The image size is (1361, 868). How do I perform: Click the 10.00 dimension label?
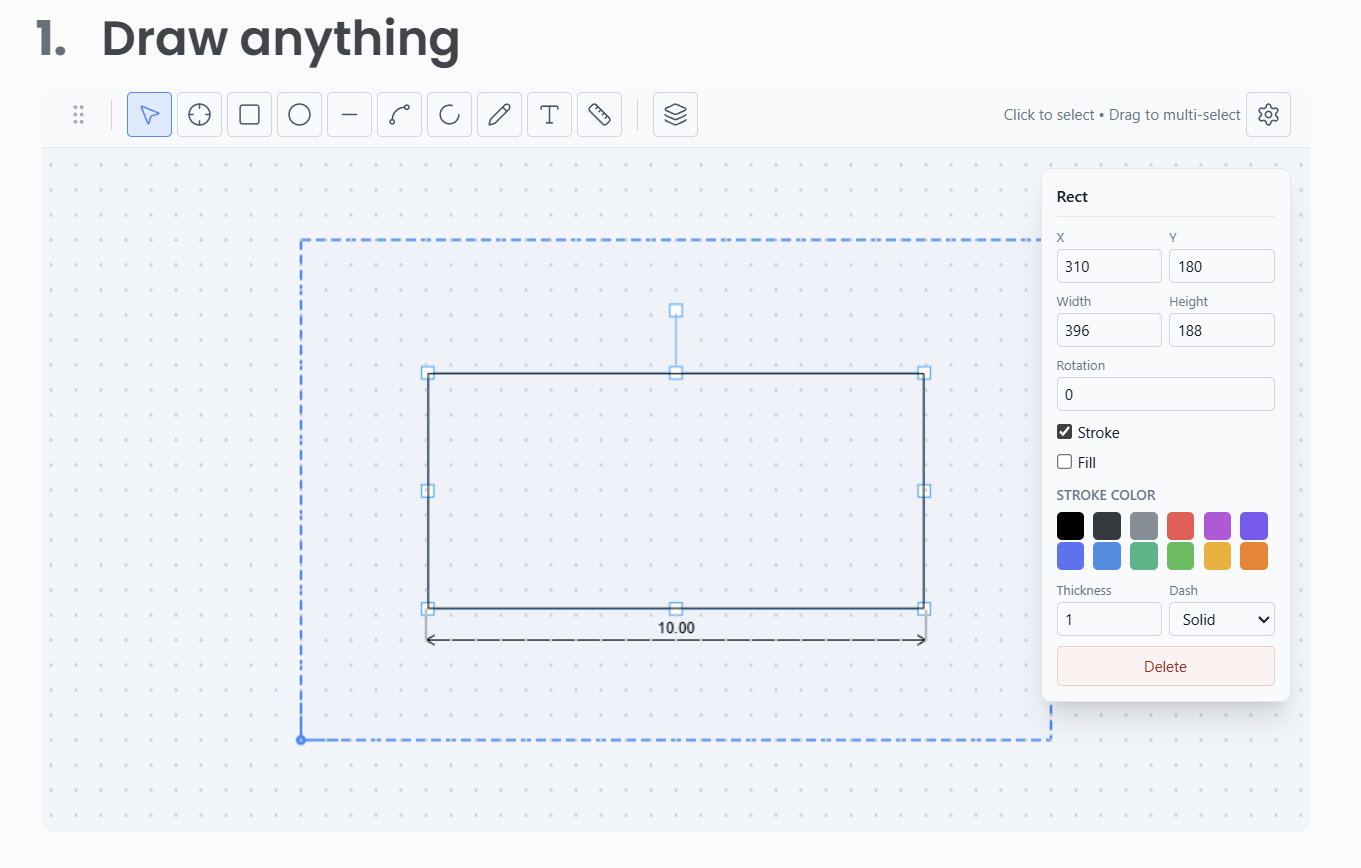676,628
